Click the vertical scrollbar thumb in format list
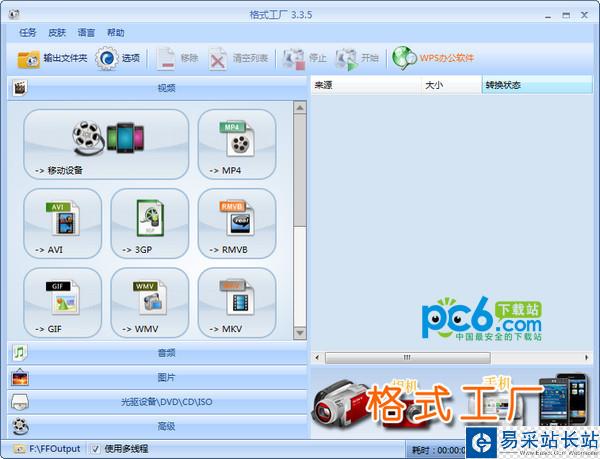This screenshot has height=459, width=600. 300,170
